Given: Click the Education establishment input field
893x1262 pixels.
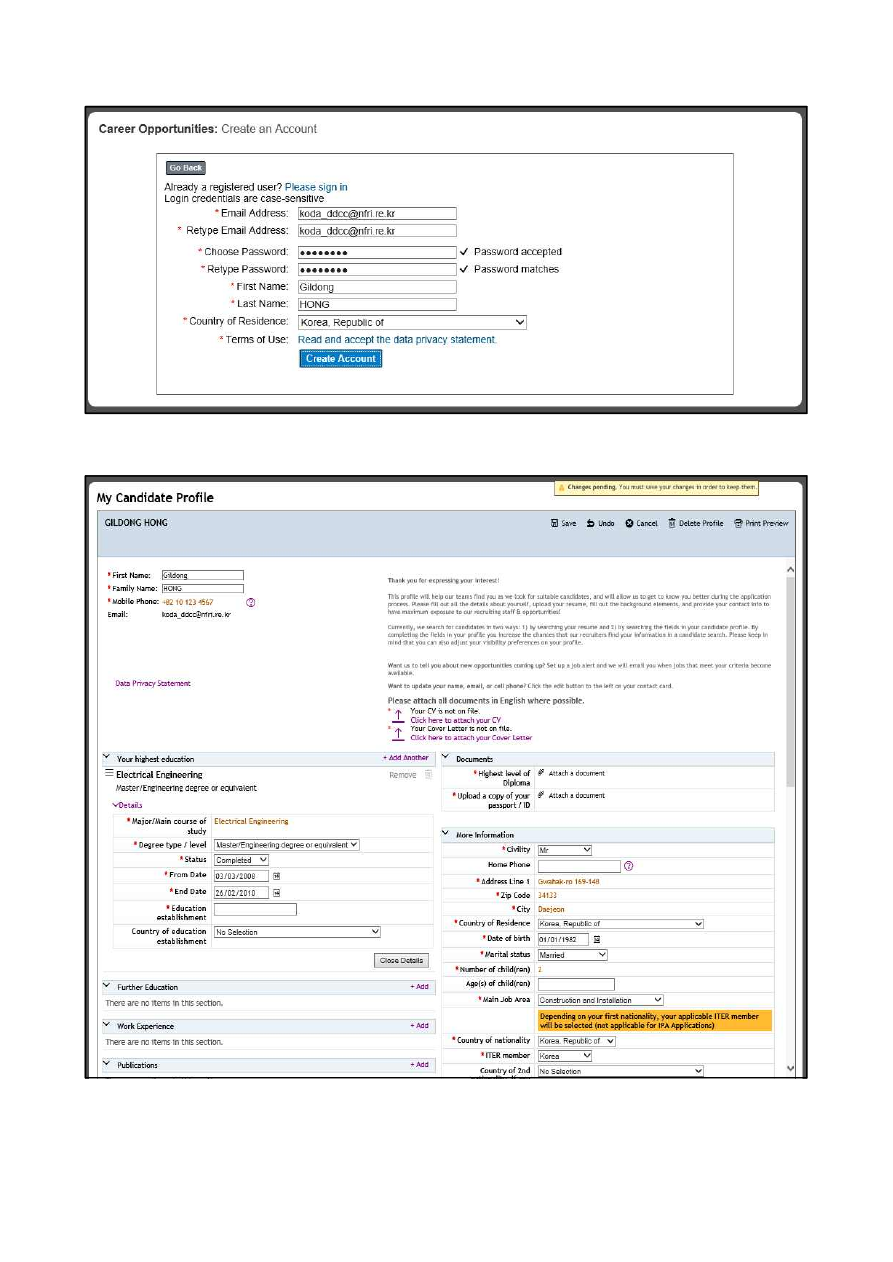Looking at the screenshot, I should tap(255, 909).
